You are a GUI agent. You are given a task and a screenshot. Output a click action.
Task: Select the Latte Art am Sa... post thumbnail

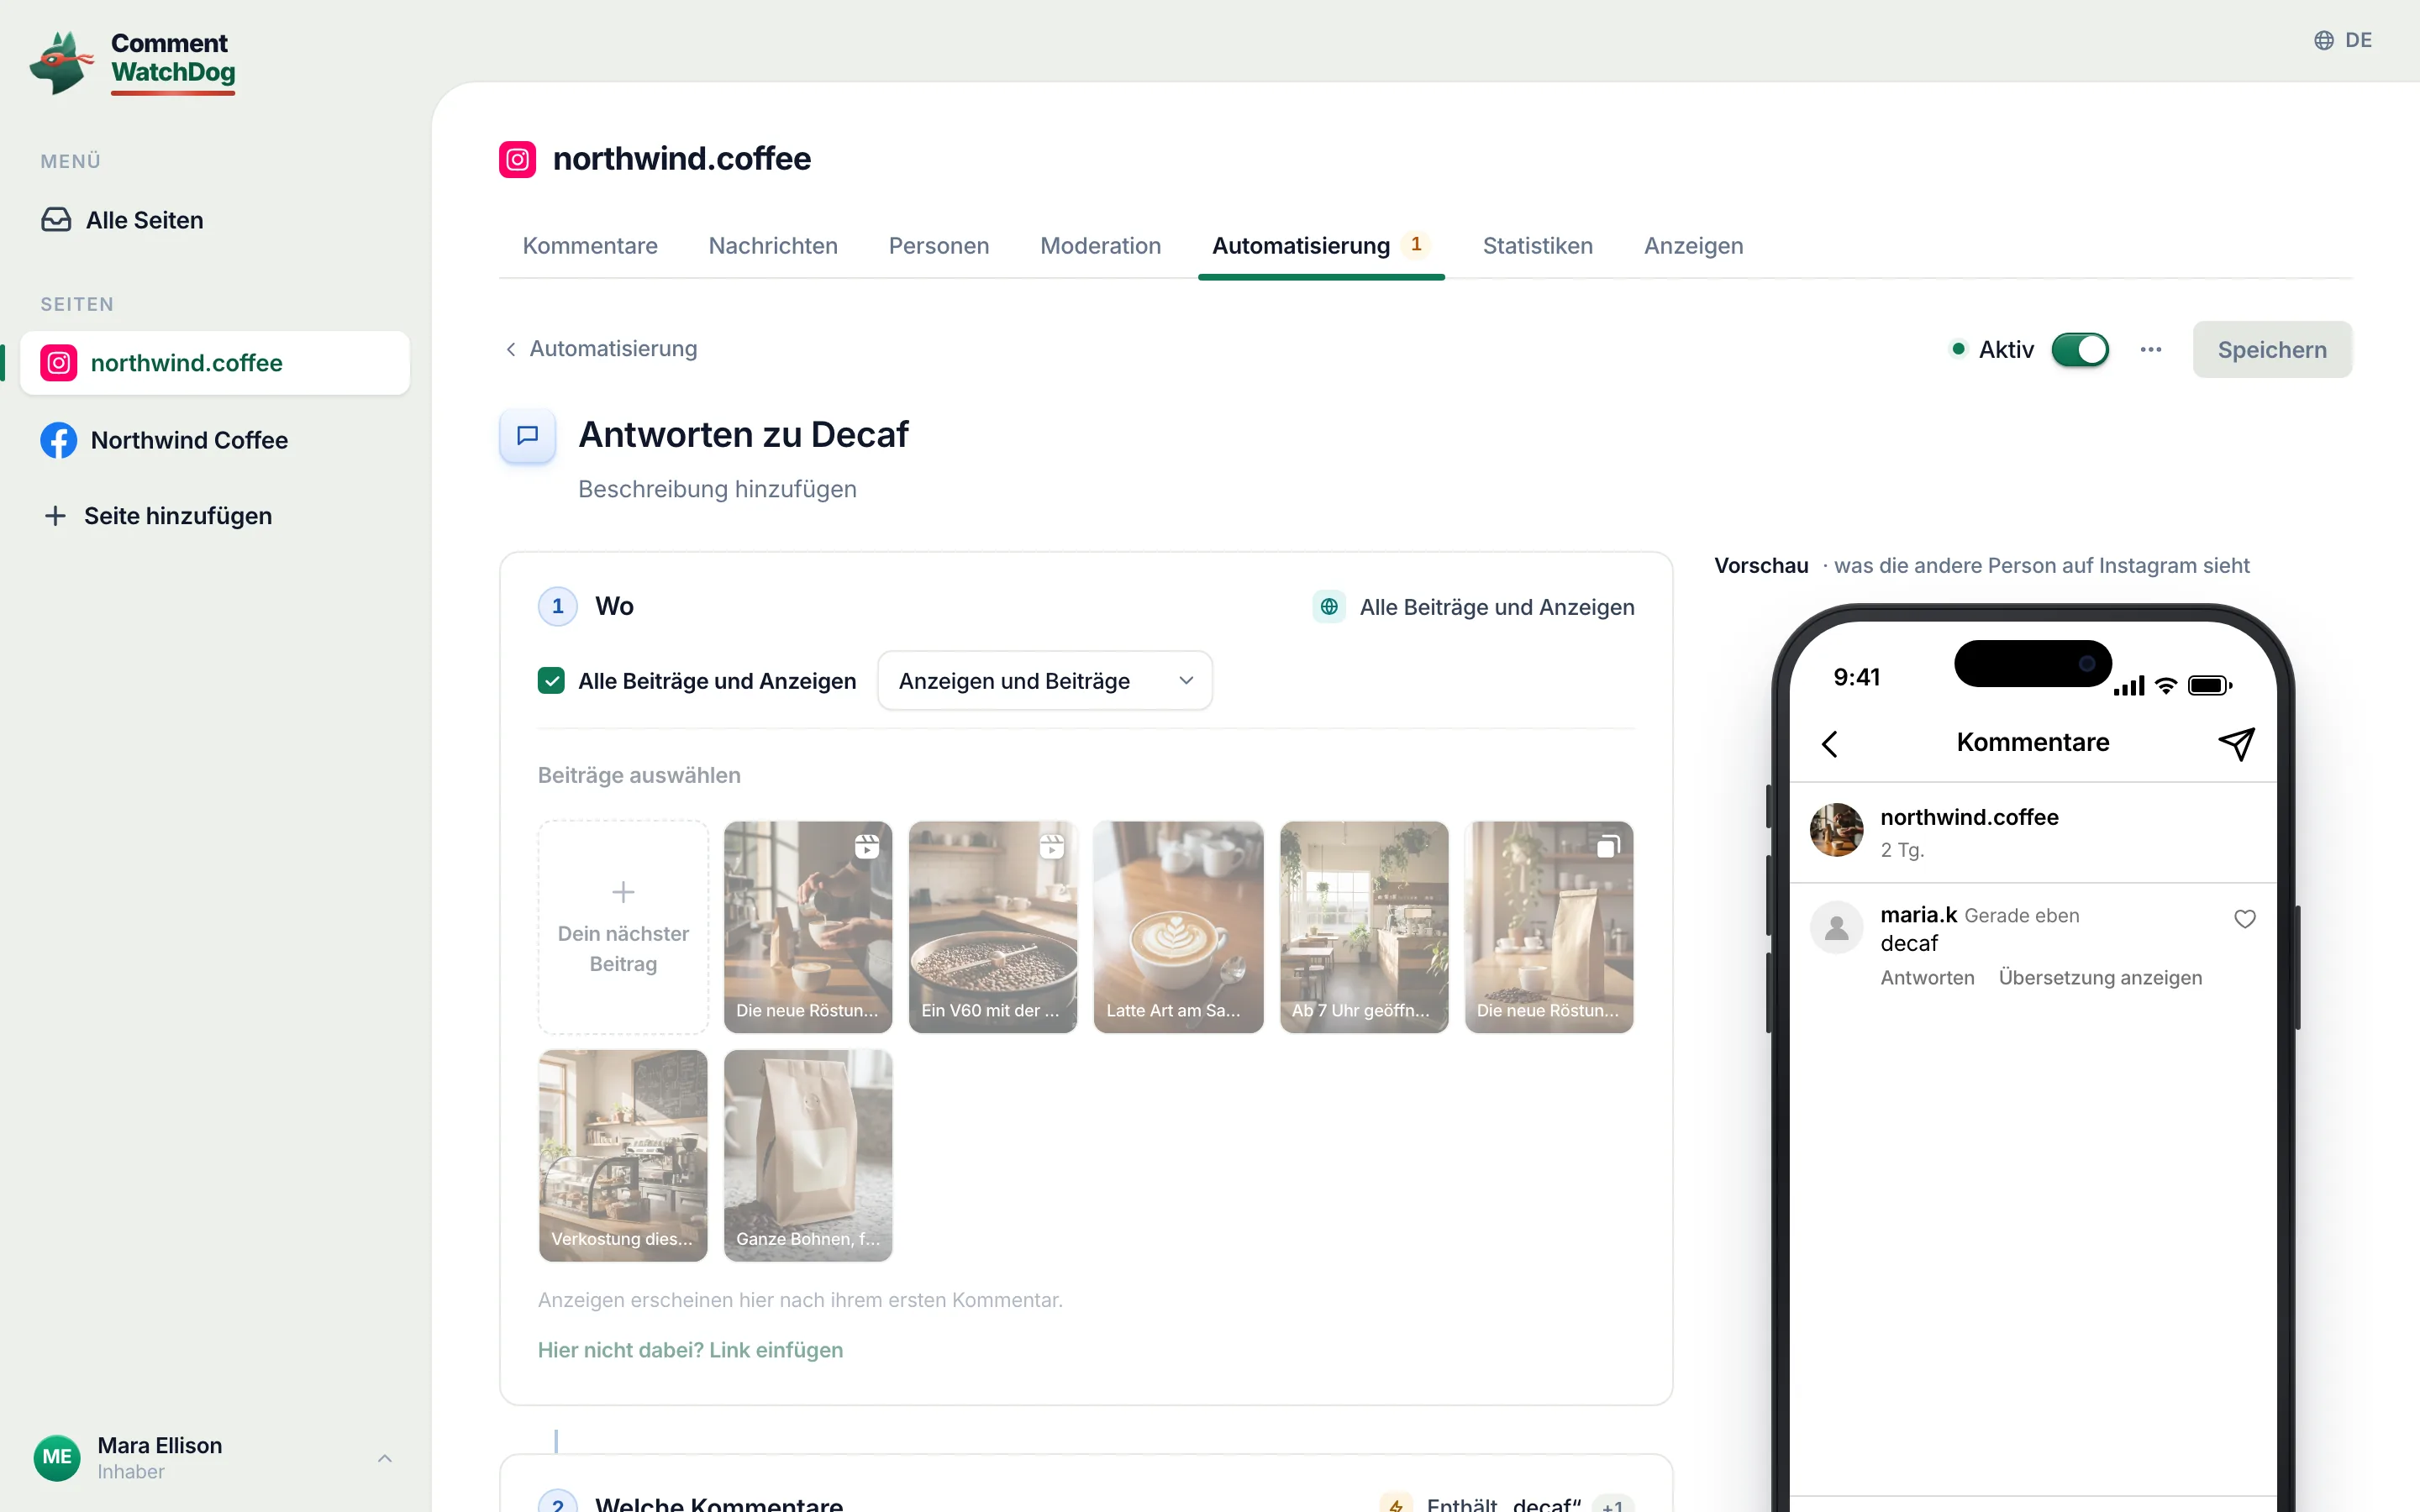click(x=1178, y=927)
